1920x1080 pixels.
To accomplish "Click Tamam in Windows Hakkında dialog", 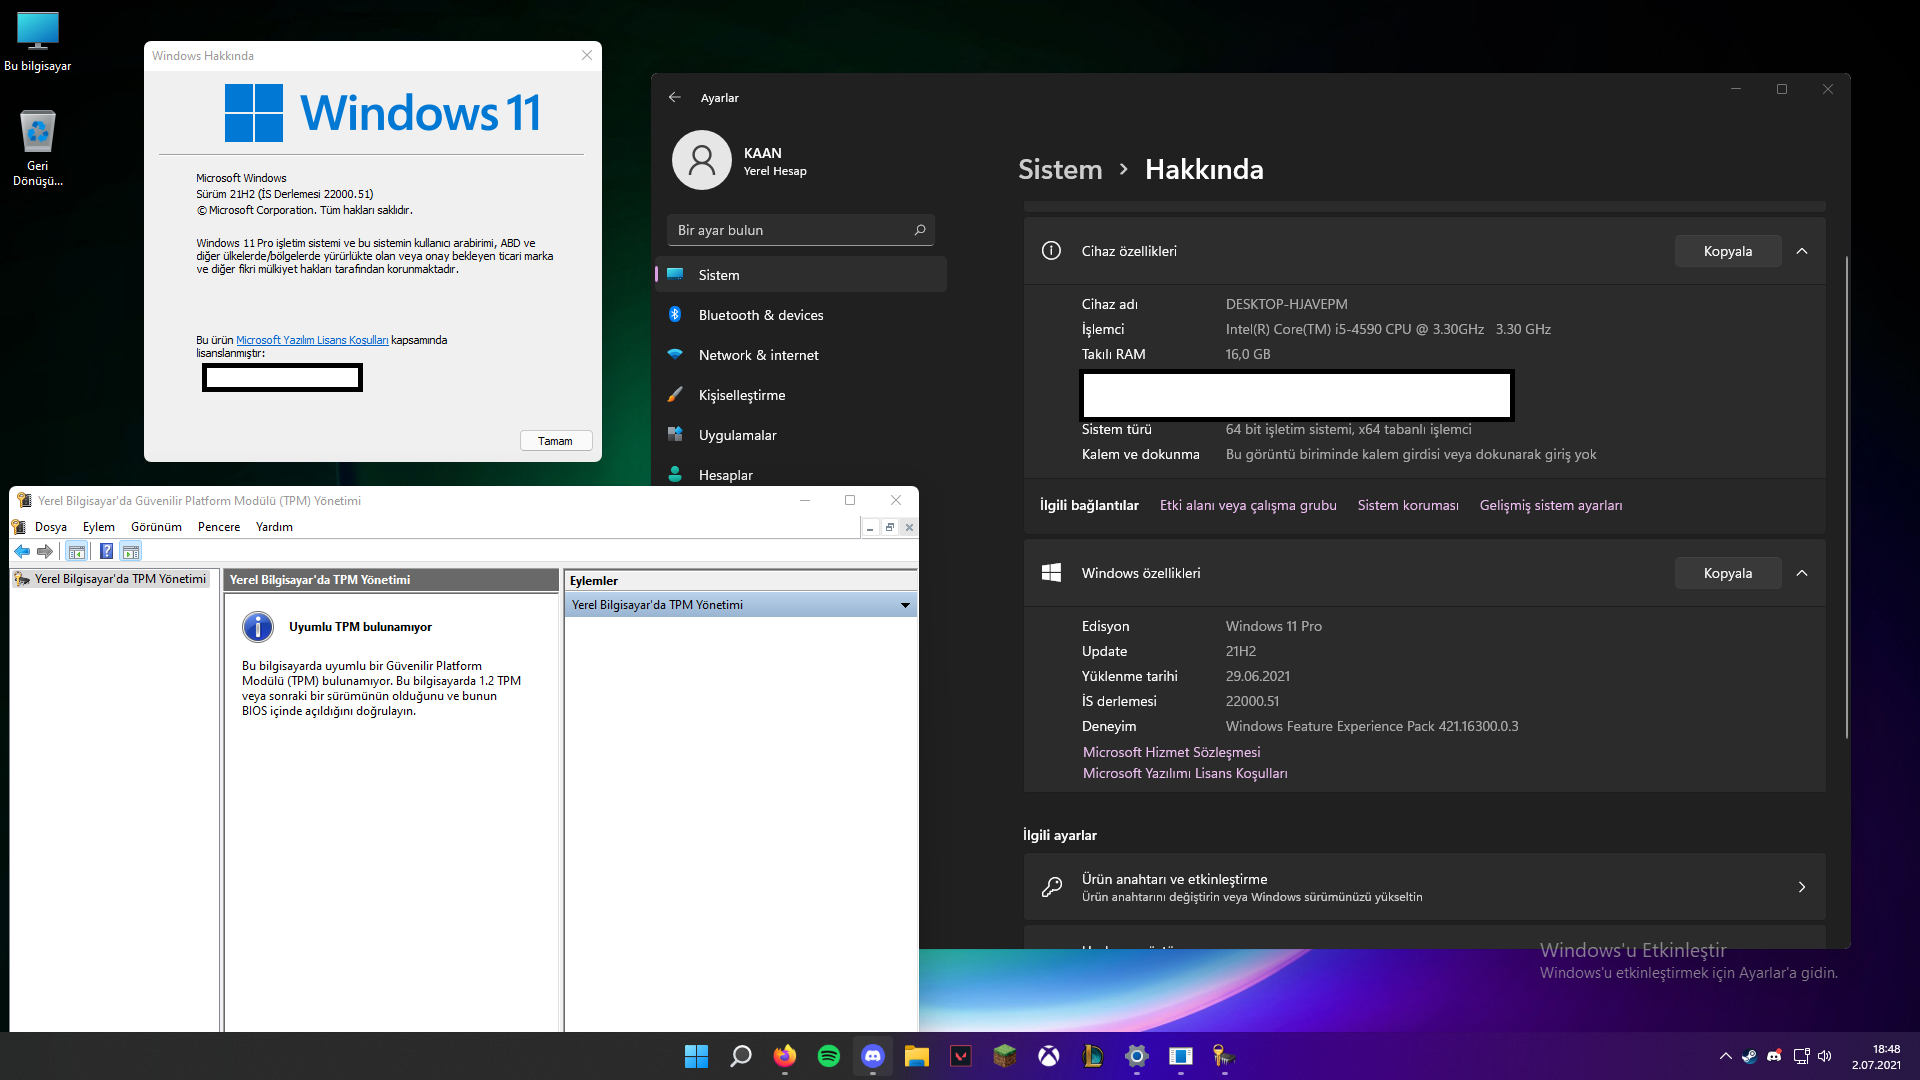I will [556, 441].
